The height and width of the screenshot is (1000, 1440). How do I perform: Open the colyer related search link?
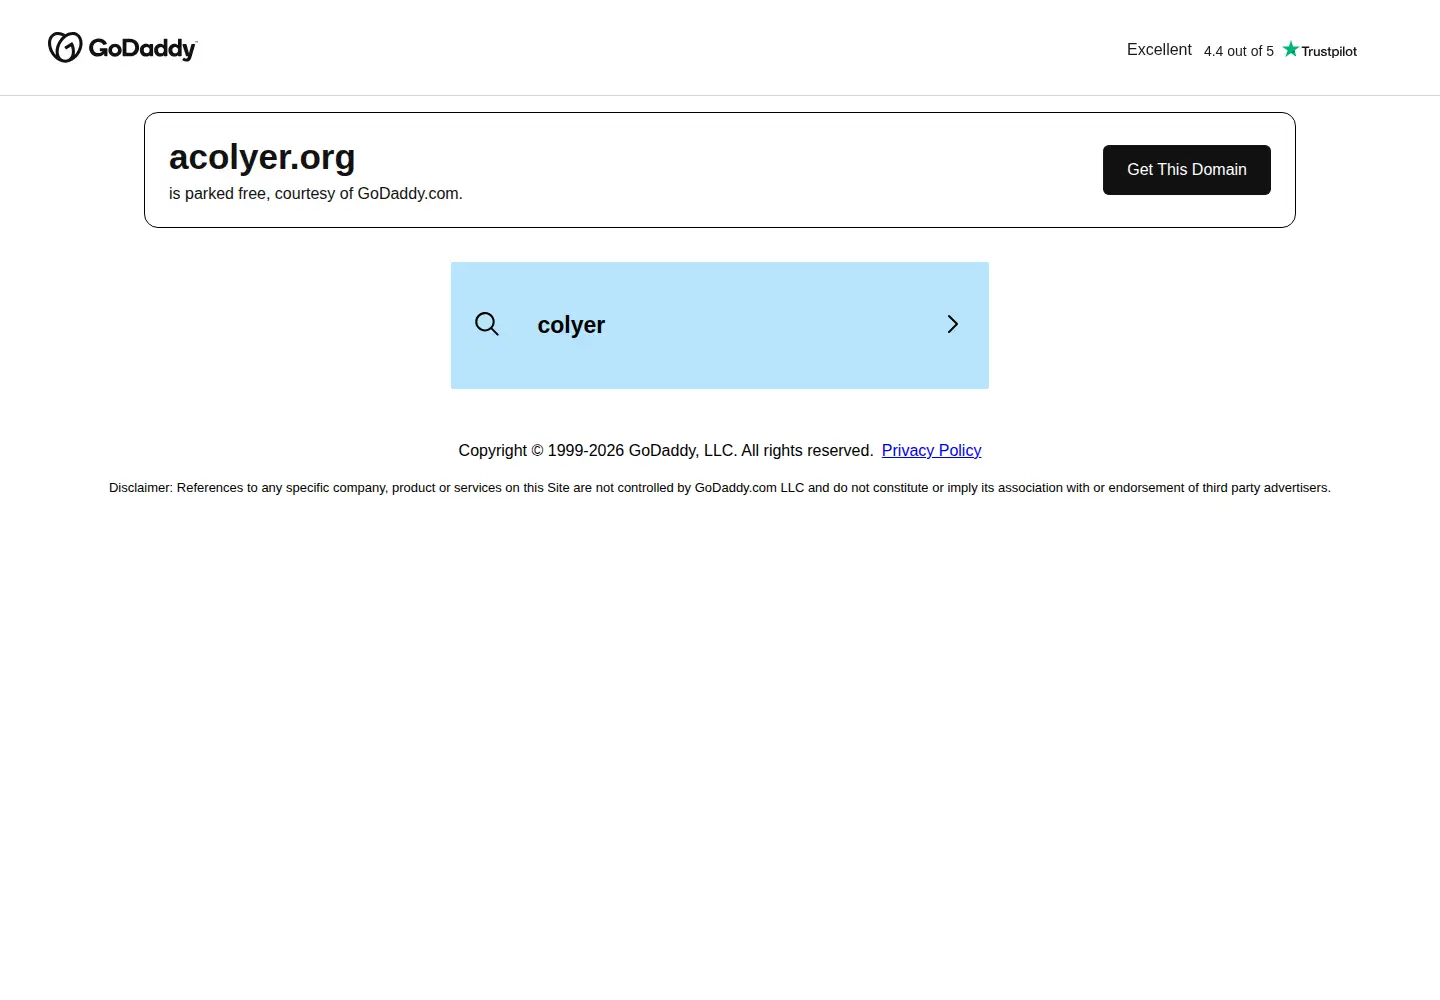point(720,325)
